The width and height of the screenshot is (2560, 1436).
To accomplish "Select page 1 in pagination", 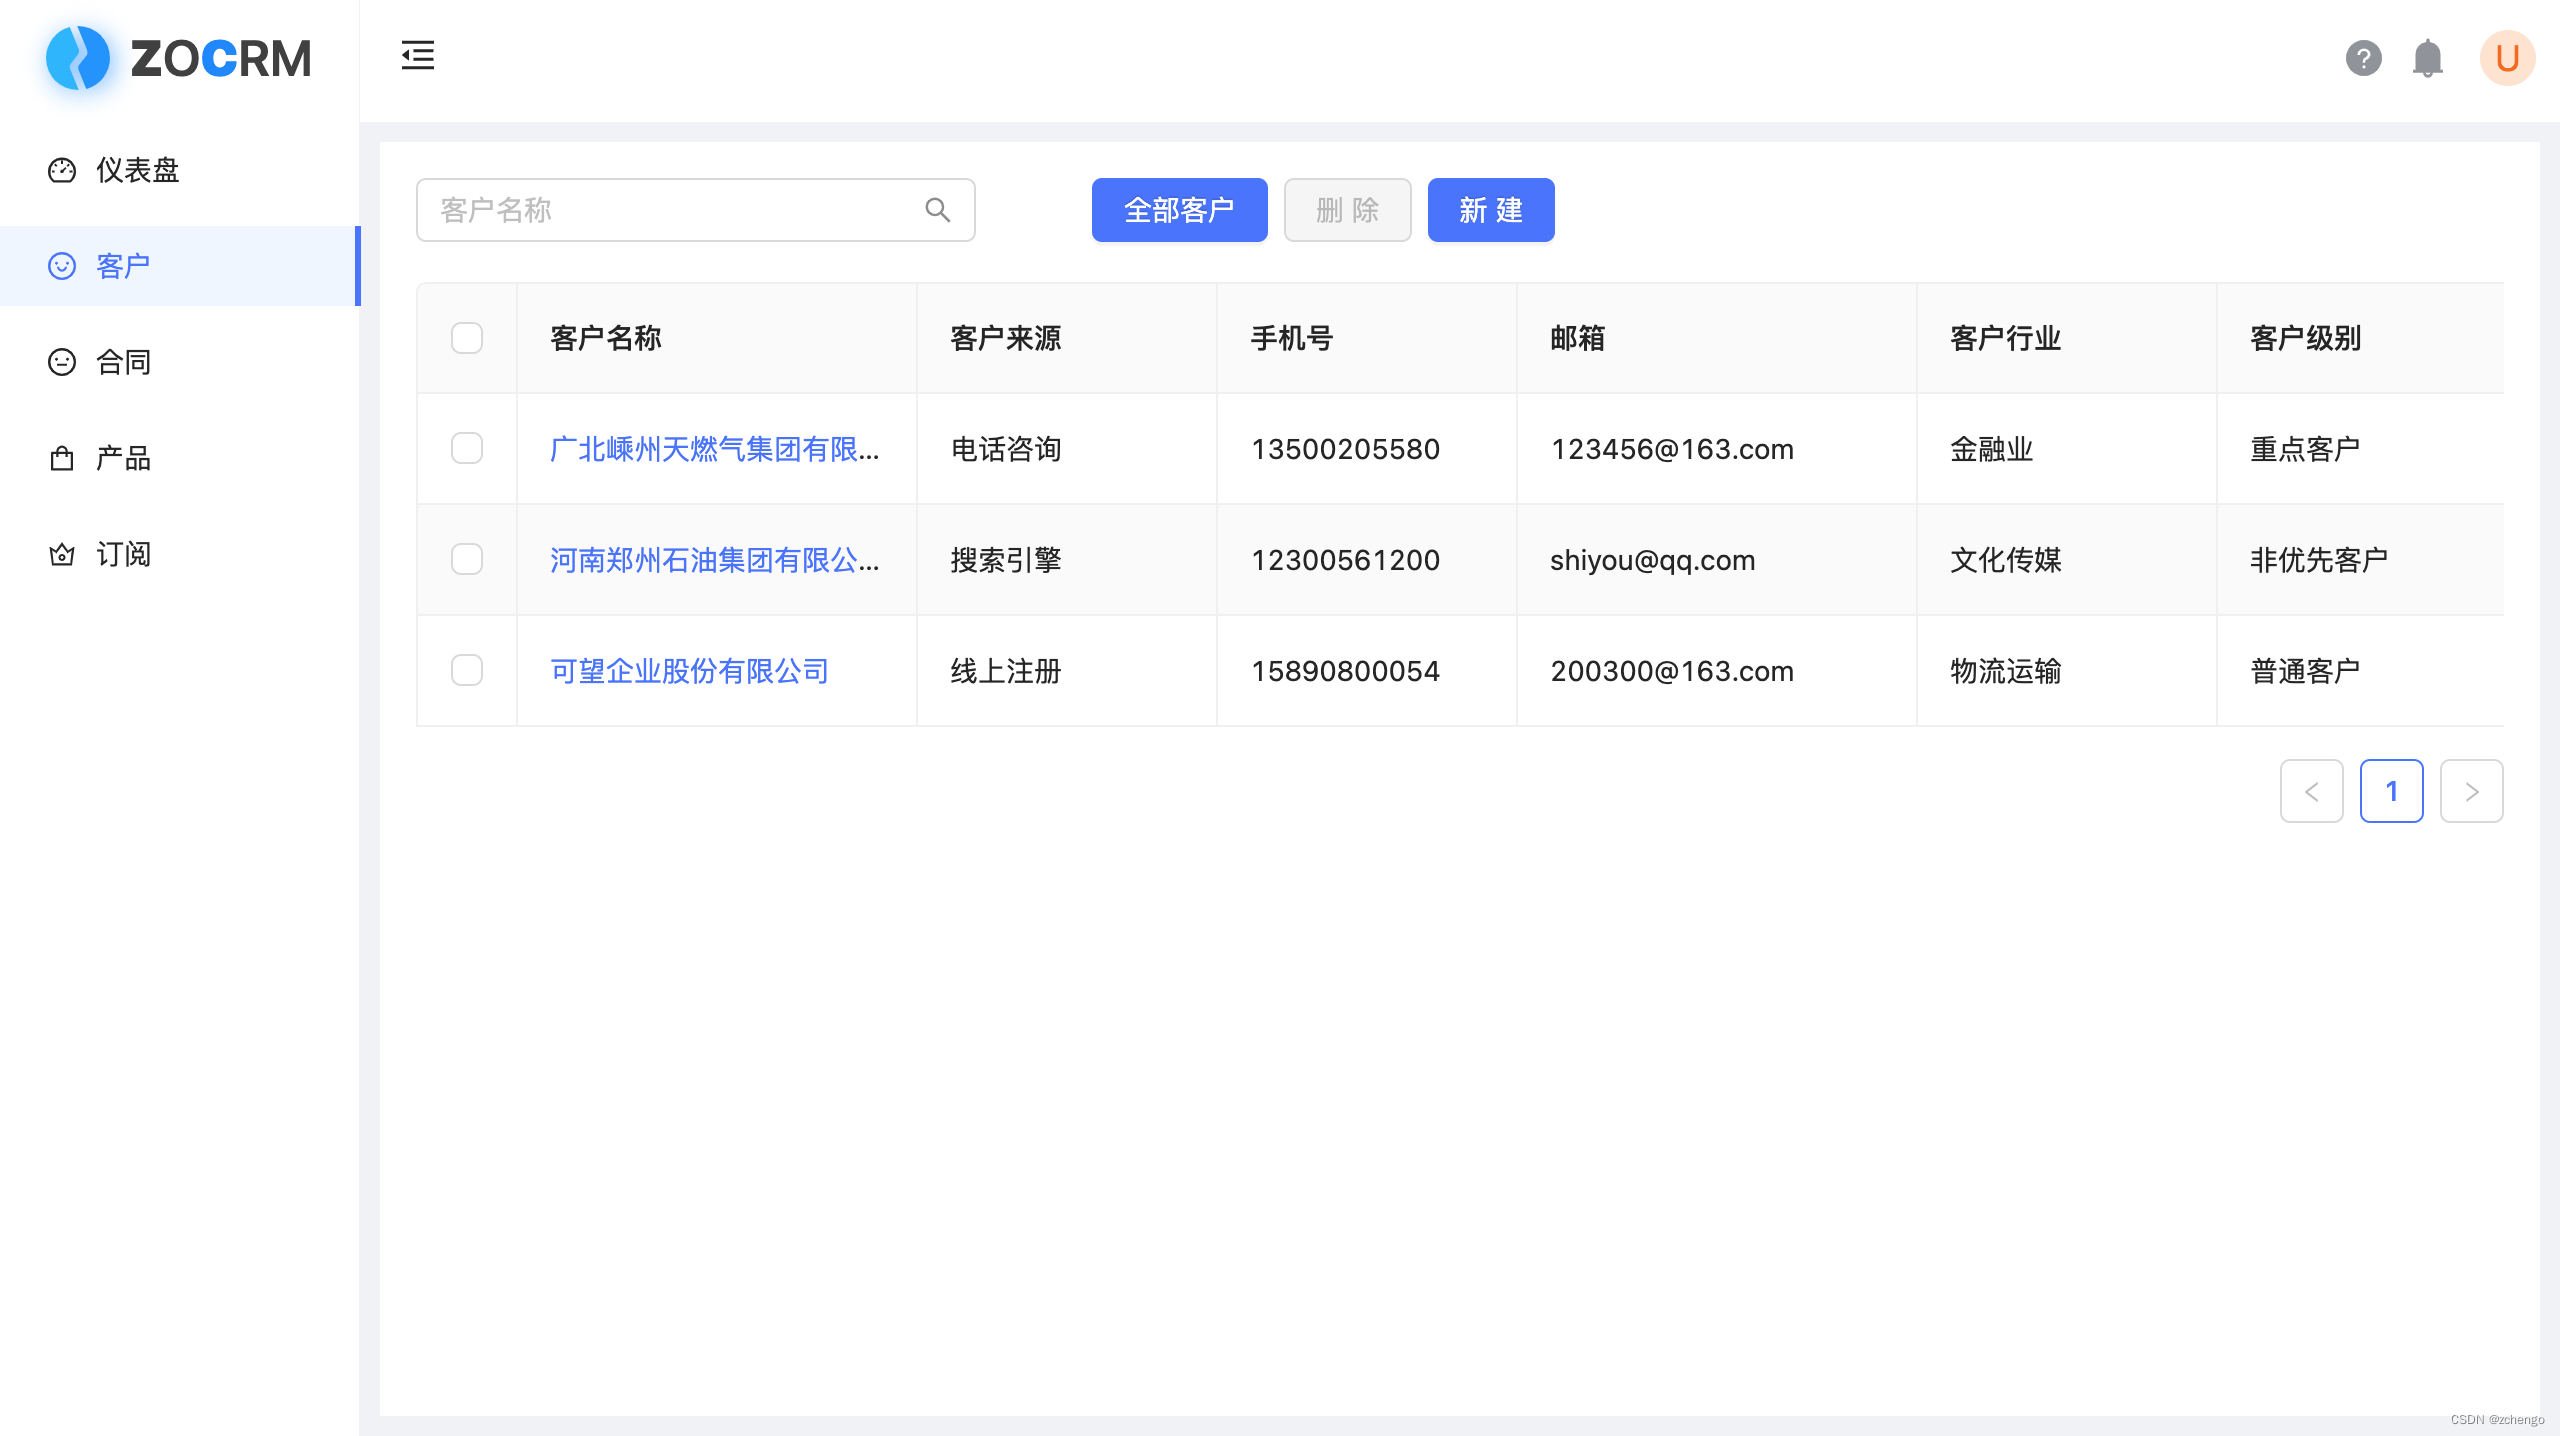I will click(2392, 791).
